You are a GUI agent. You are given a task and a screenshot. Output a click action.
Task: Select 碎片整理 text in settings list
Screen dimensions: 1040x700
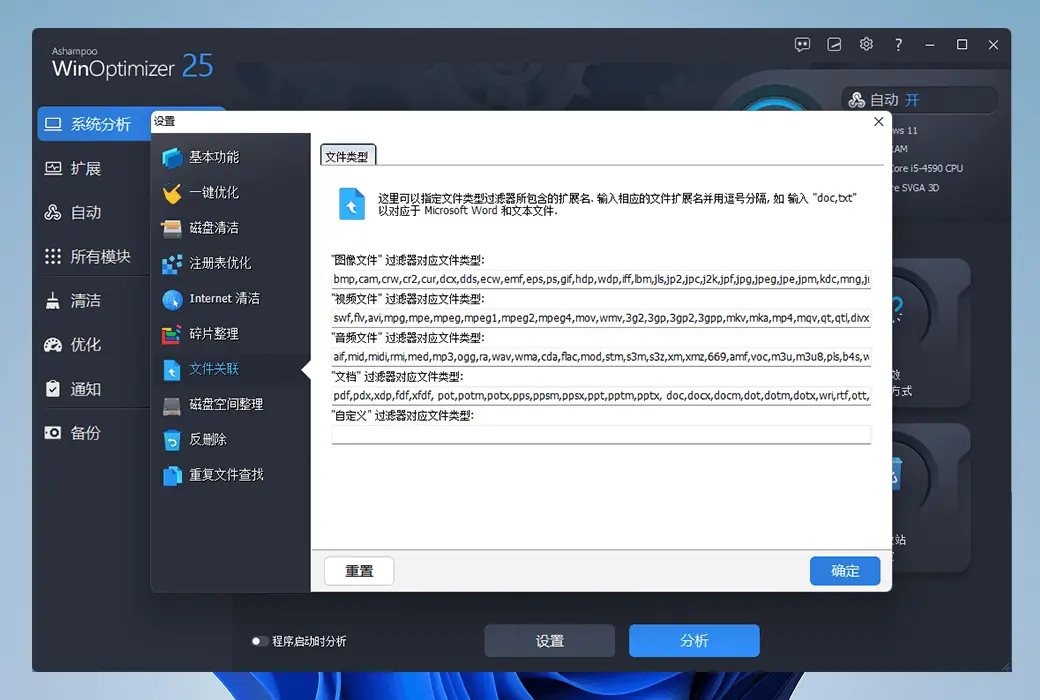214,334
